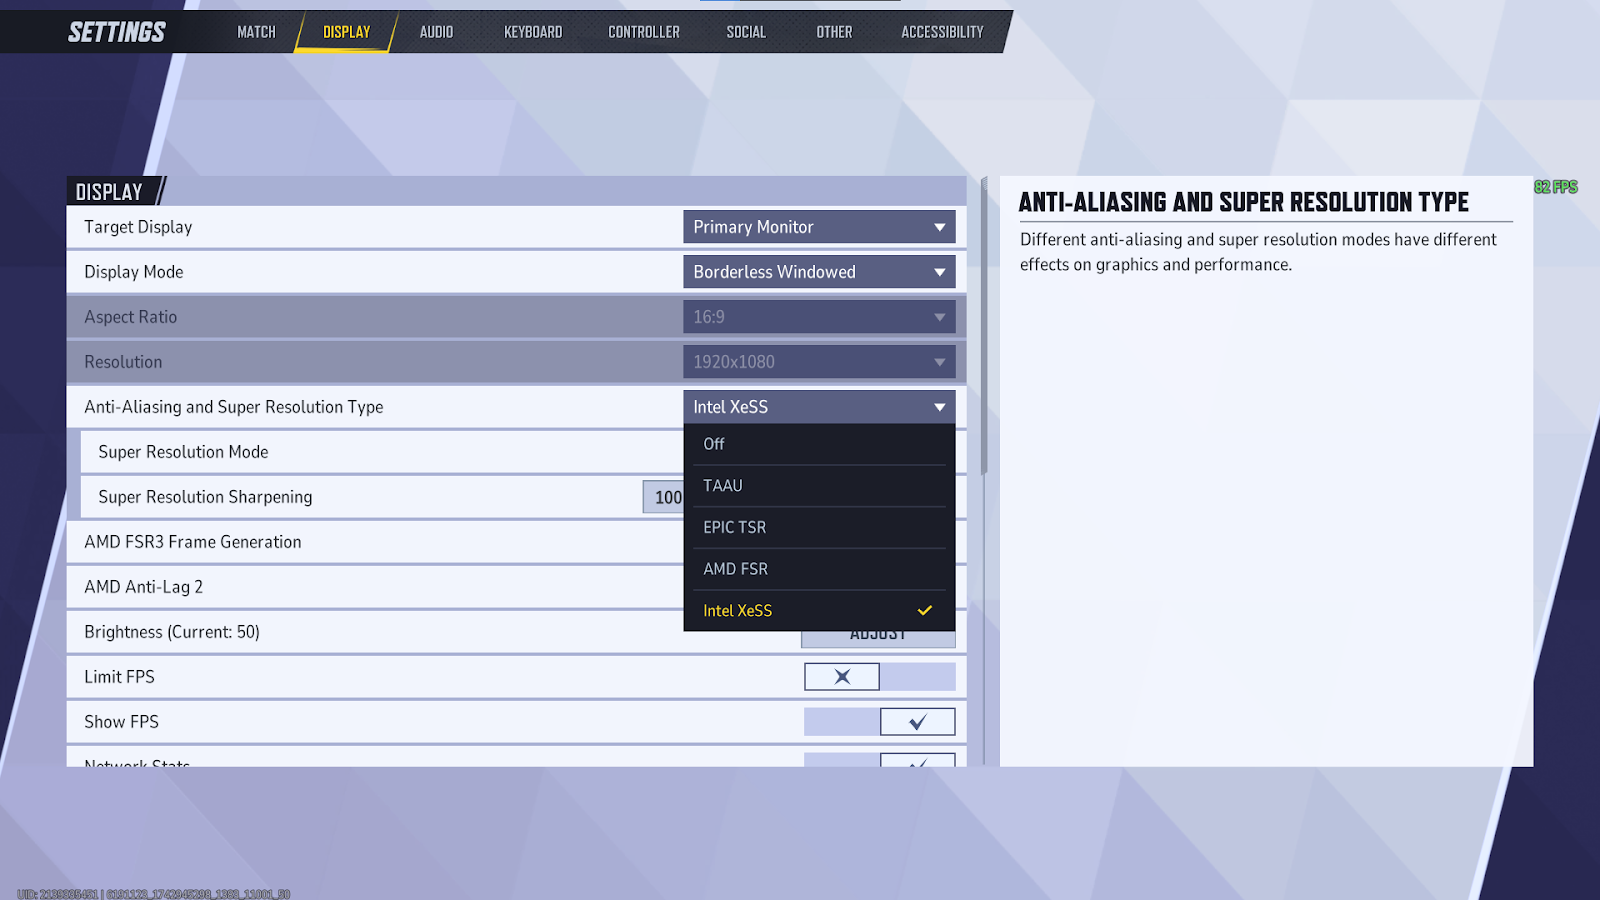
Task: Click the Super Resolution Sharpening value field
Action: pos(664,497)
